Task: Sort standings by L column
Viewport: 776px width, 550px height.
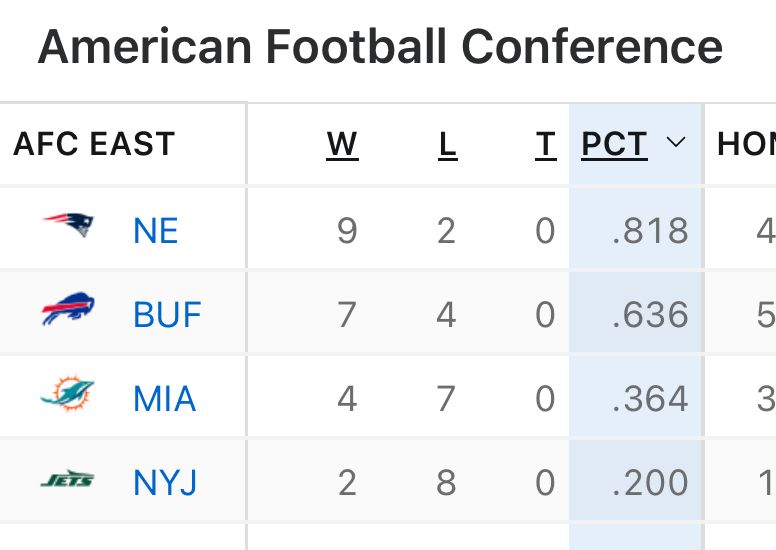Action: pos(447,145)
